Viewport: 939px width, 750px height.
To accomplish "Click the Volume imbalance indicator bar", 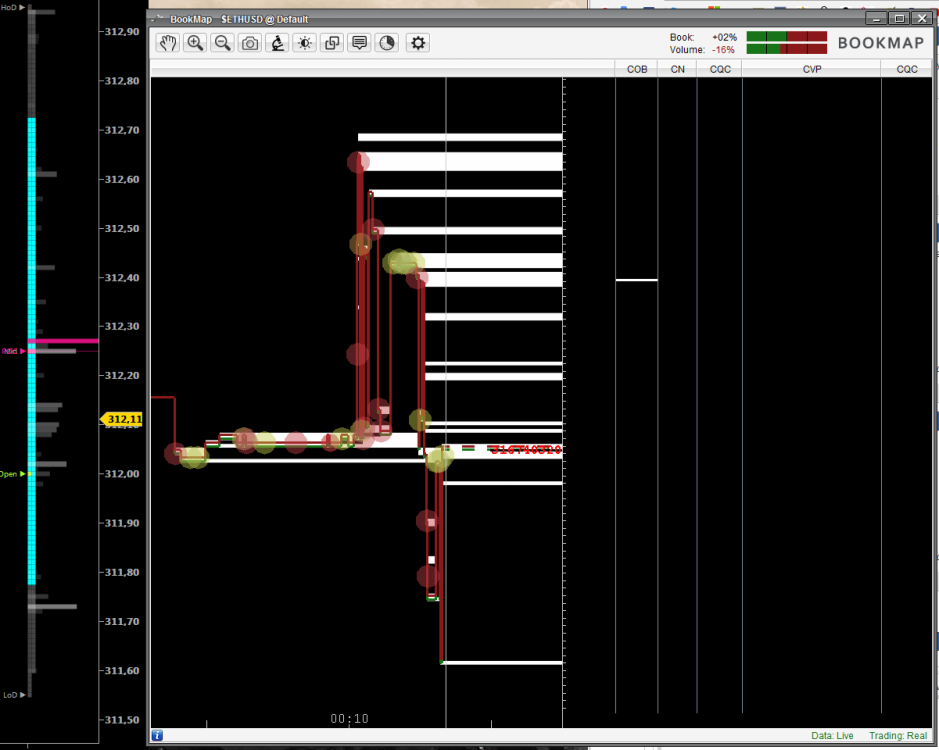I will [786, 49].
